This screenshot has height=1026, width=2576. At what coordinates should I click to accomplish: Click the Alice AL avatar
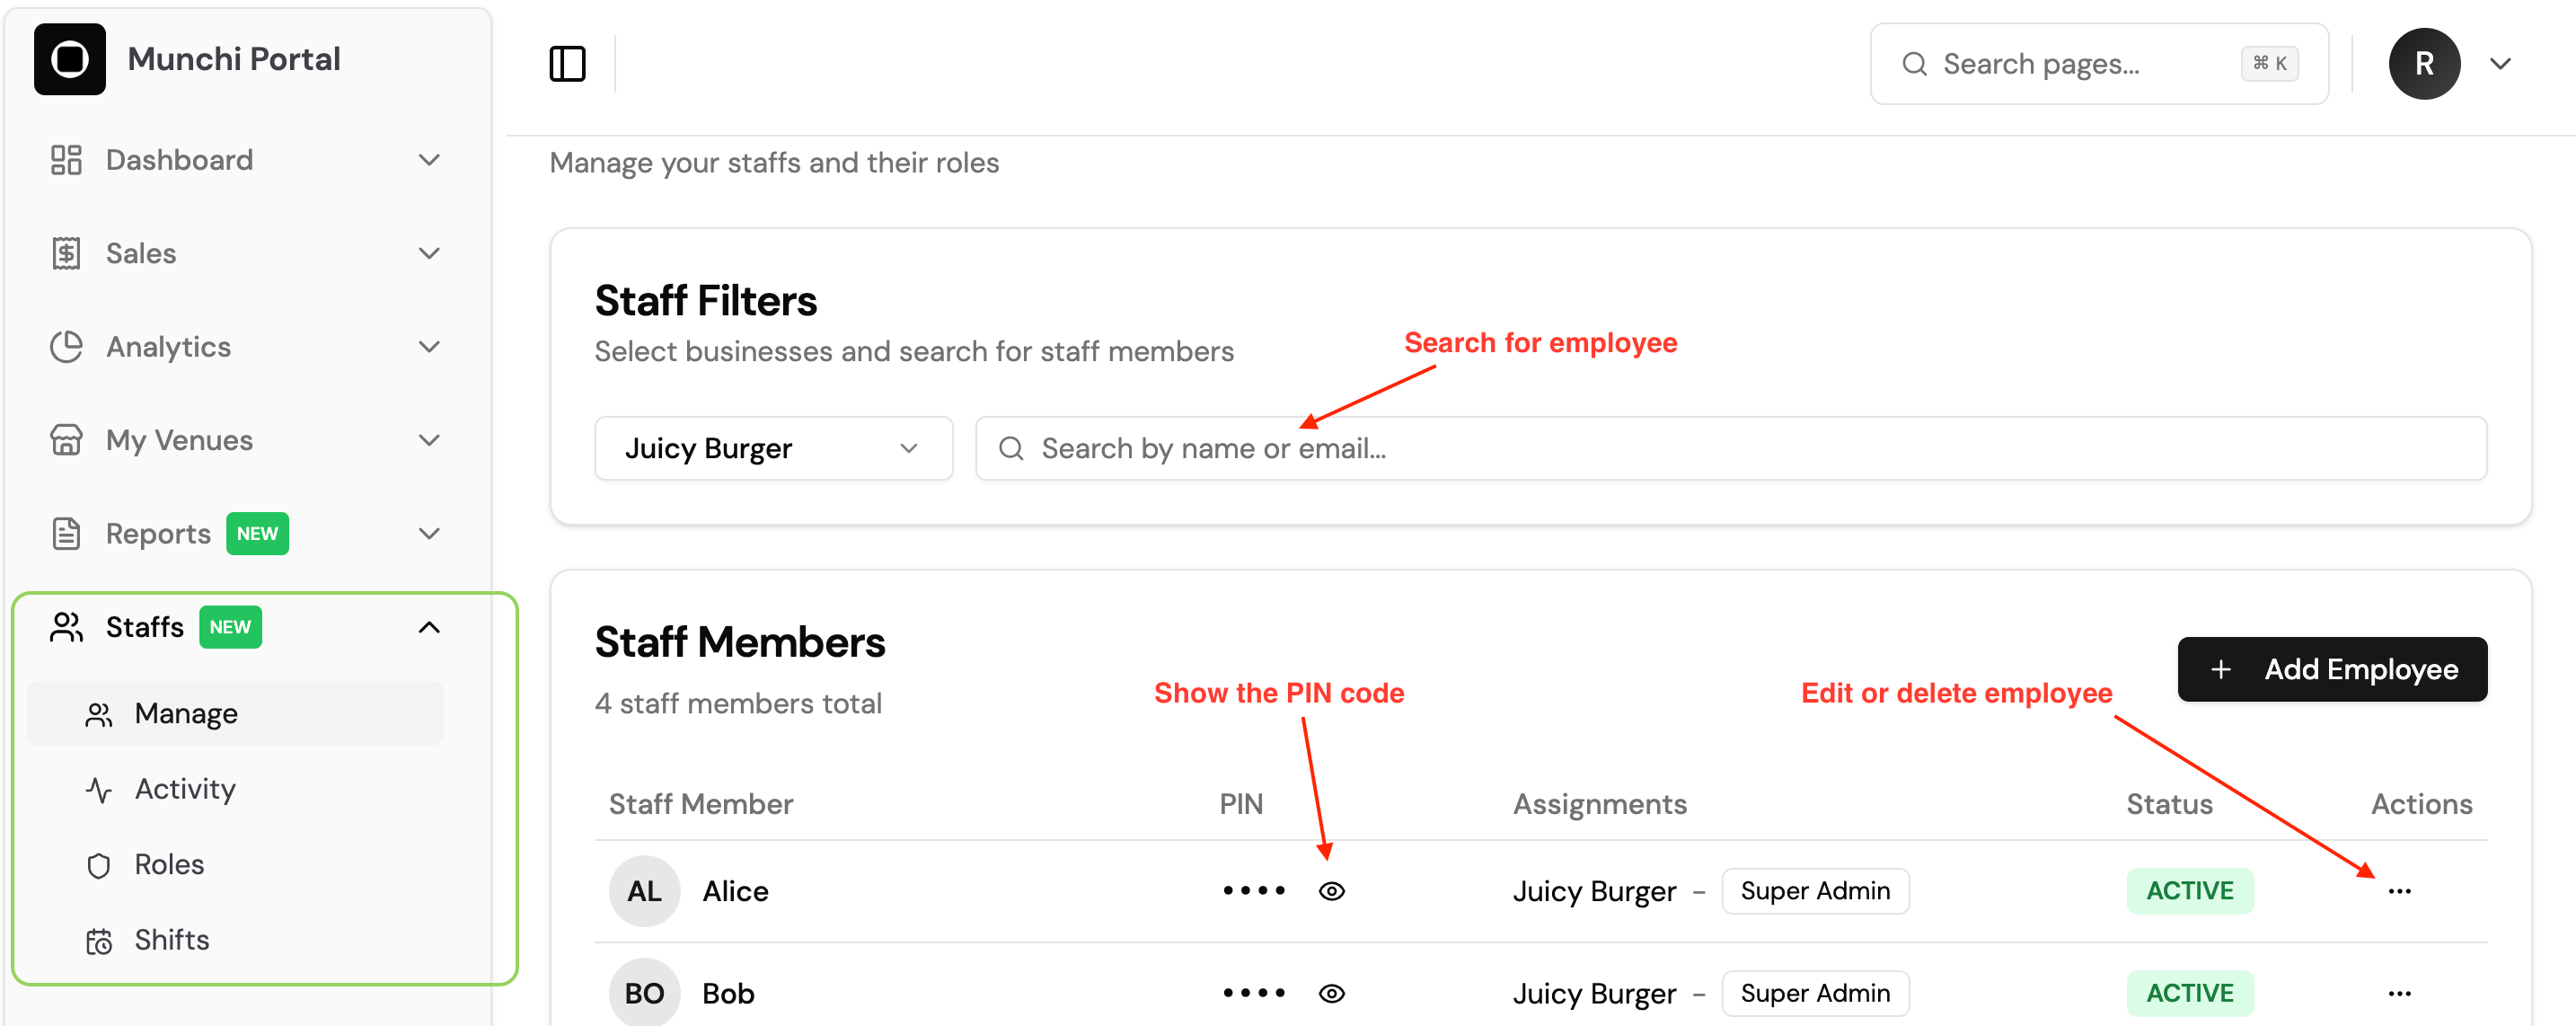pyautogui.click(x=644, y=891)
